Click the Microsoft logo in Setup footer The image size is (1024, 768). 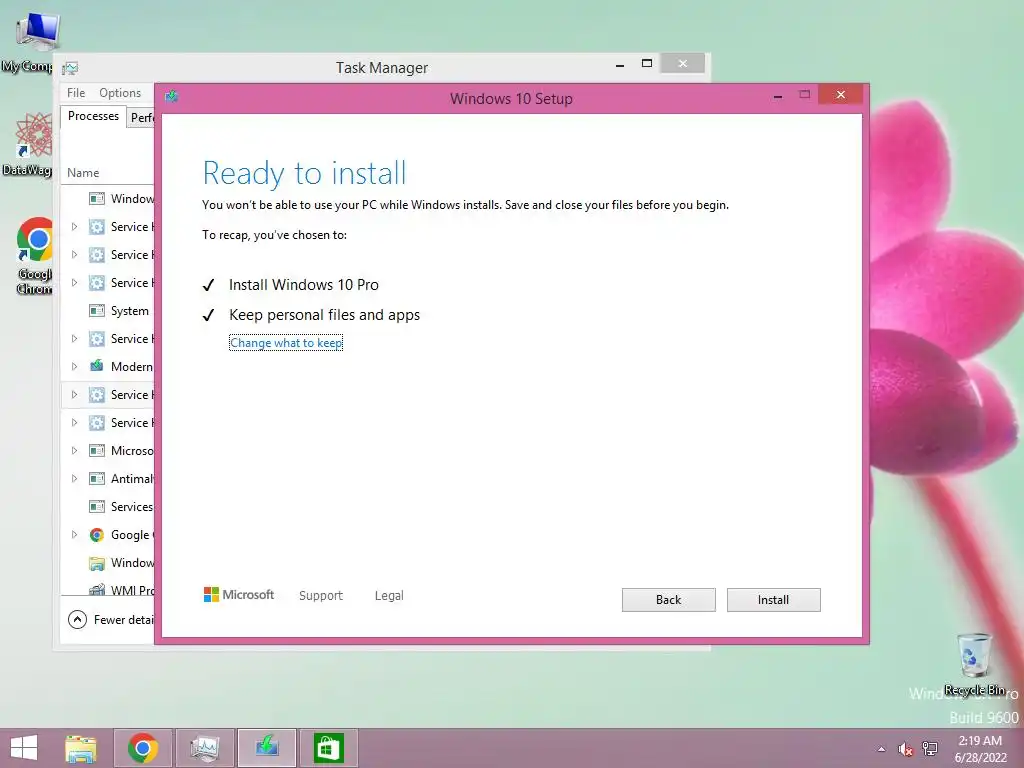(239, 595)
